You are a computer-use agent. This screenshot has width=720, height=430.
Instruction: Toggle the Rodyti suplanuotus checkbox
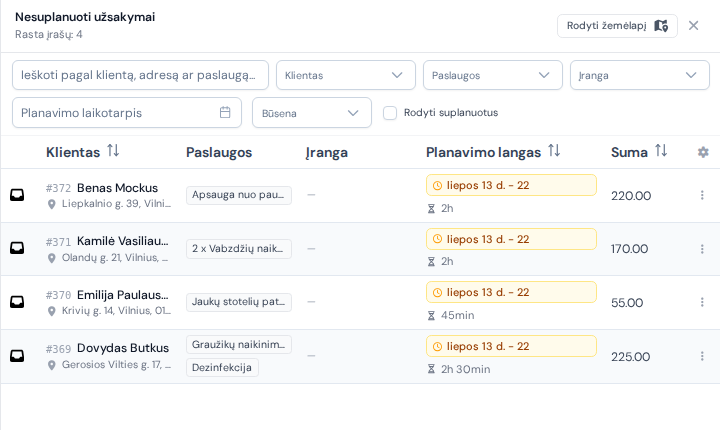coord(390,113)
